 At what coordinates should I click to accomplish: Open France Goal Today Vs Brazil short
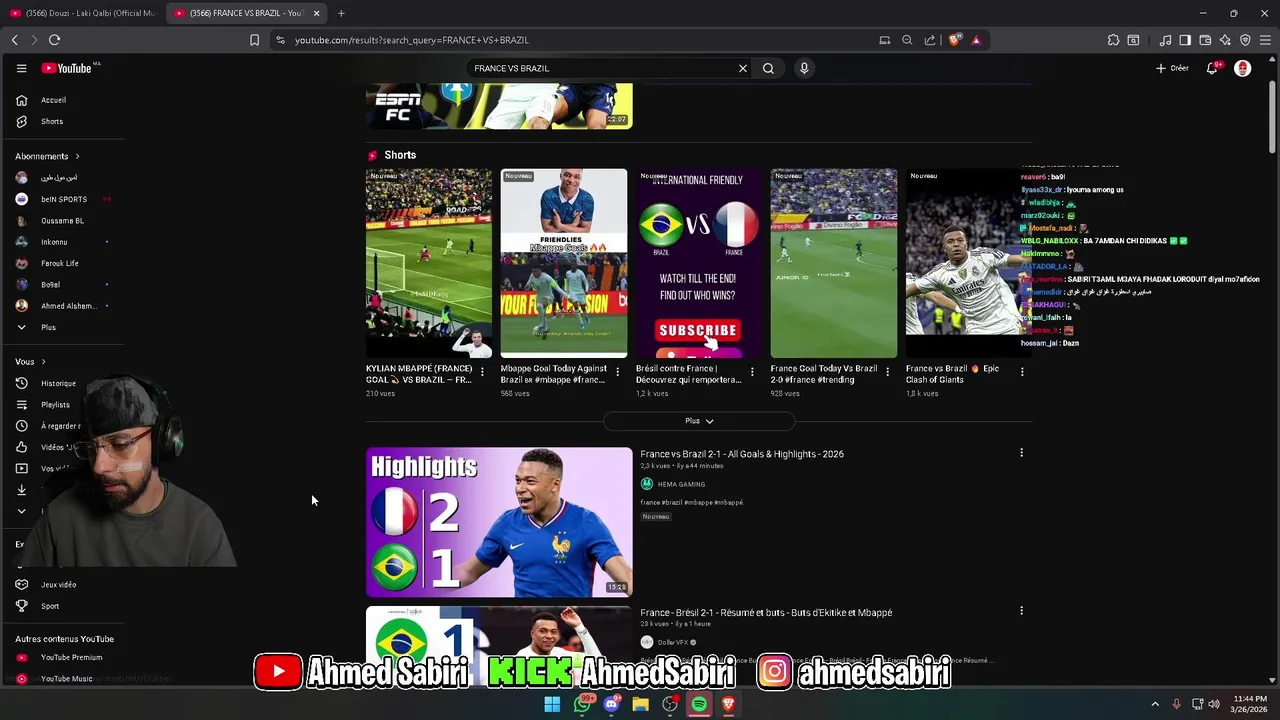(834, 263)
